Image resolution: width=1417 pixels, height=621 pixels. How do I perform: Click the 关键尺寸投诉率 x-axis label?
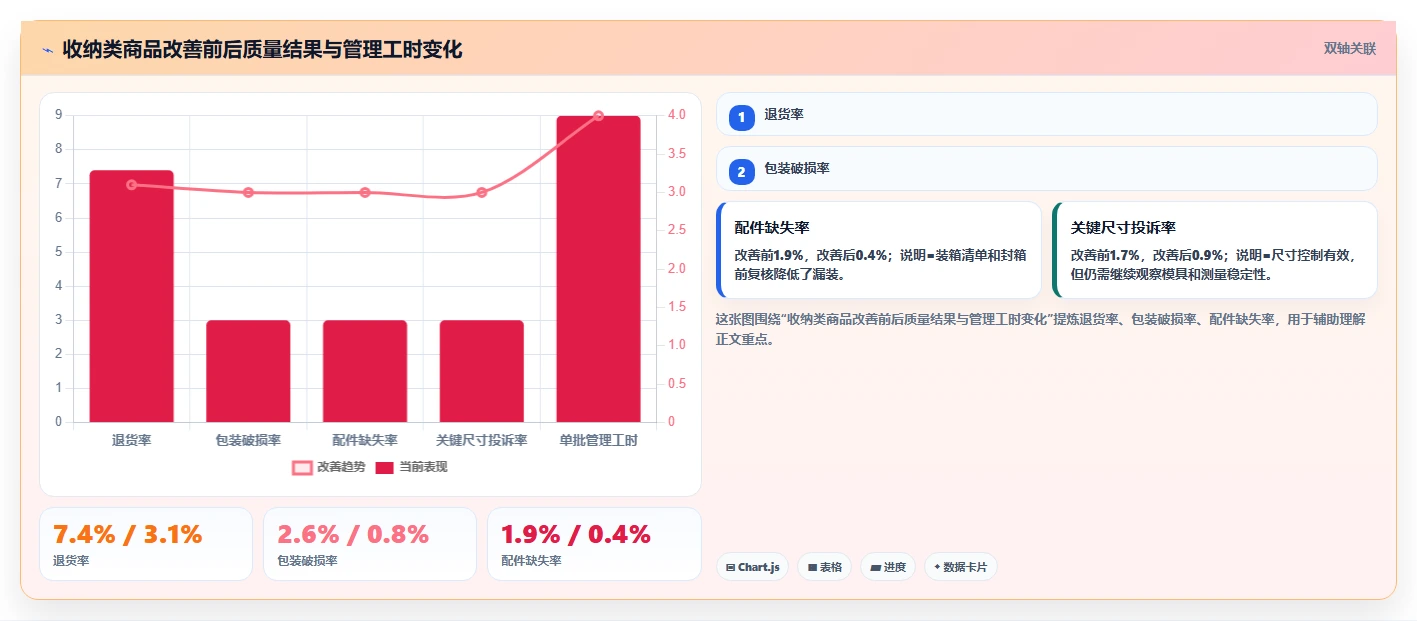481,440
